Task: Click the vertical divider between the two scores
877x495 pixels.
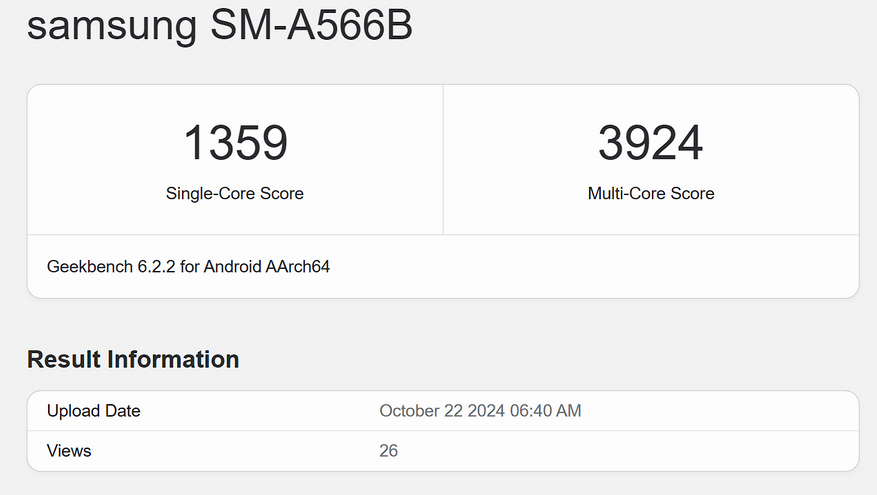Action: (x=443, y=160)
